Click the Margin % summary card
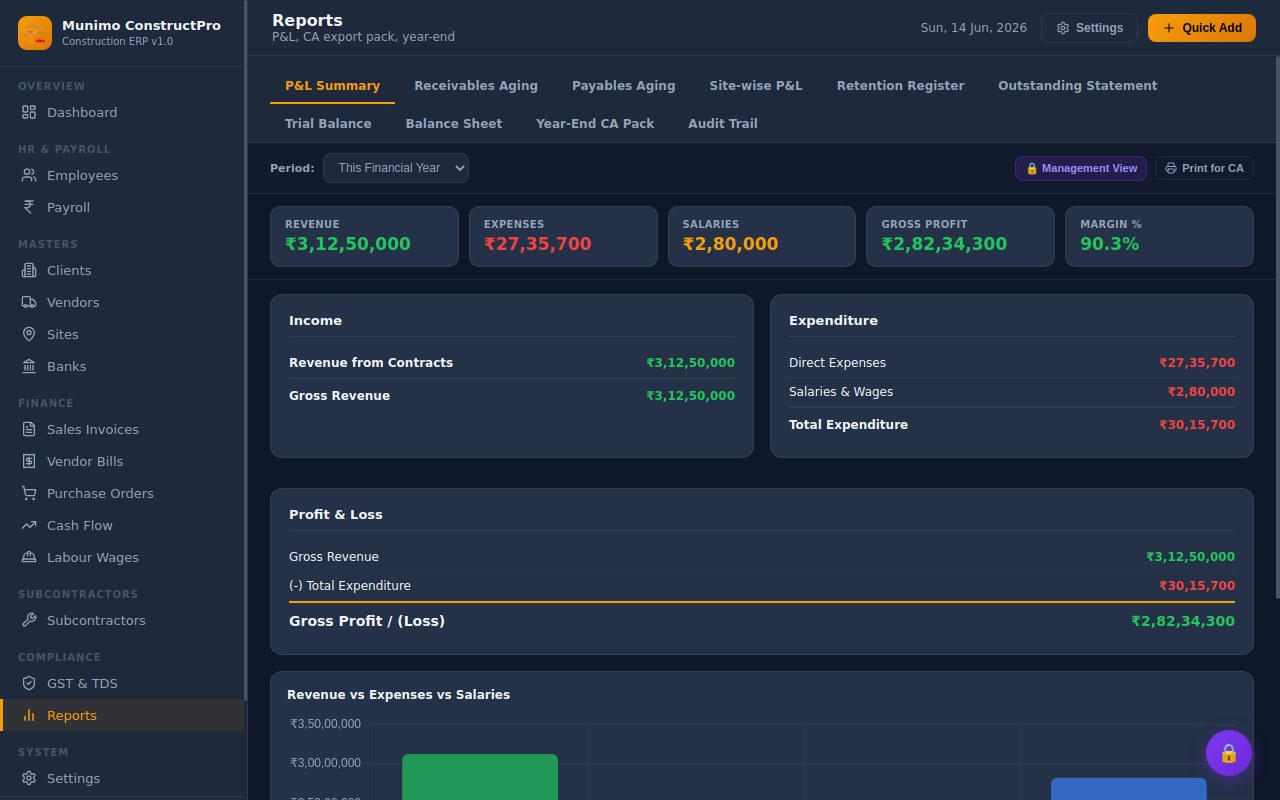This screenshot has height=800, width=1280. pos(1159,236)
